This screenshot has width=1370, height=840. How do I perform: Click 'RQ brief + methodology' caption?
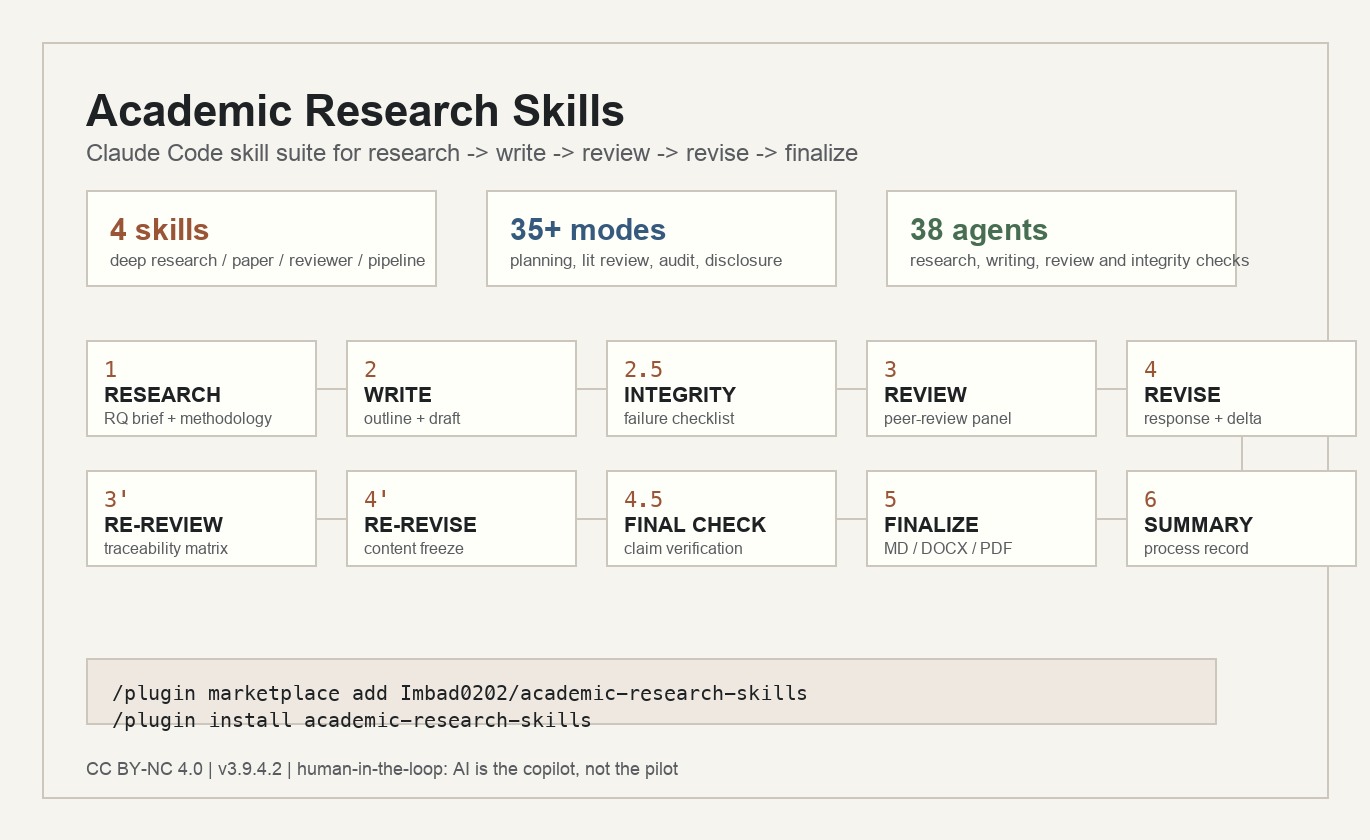point(188,418)
